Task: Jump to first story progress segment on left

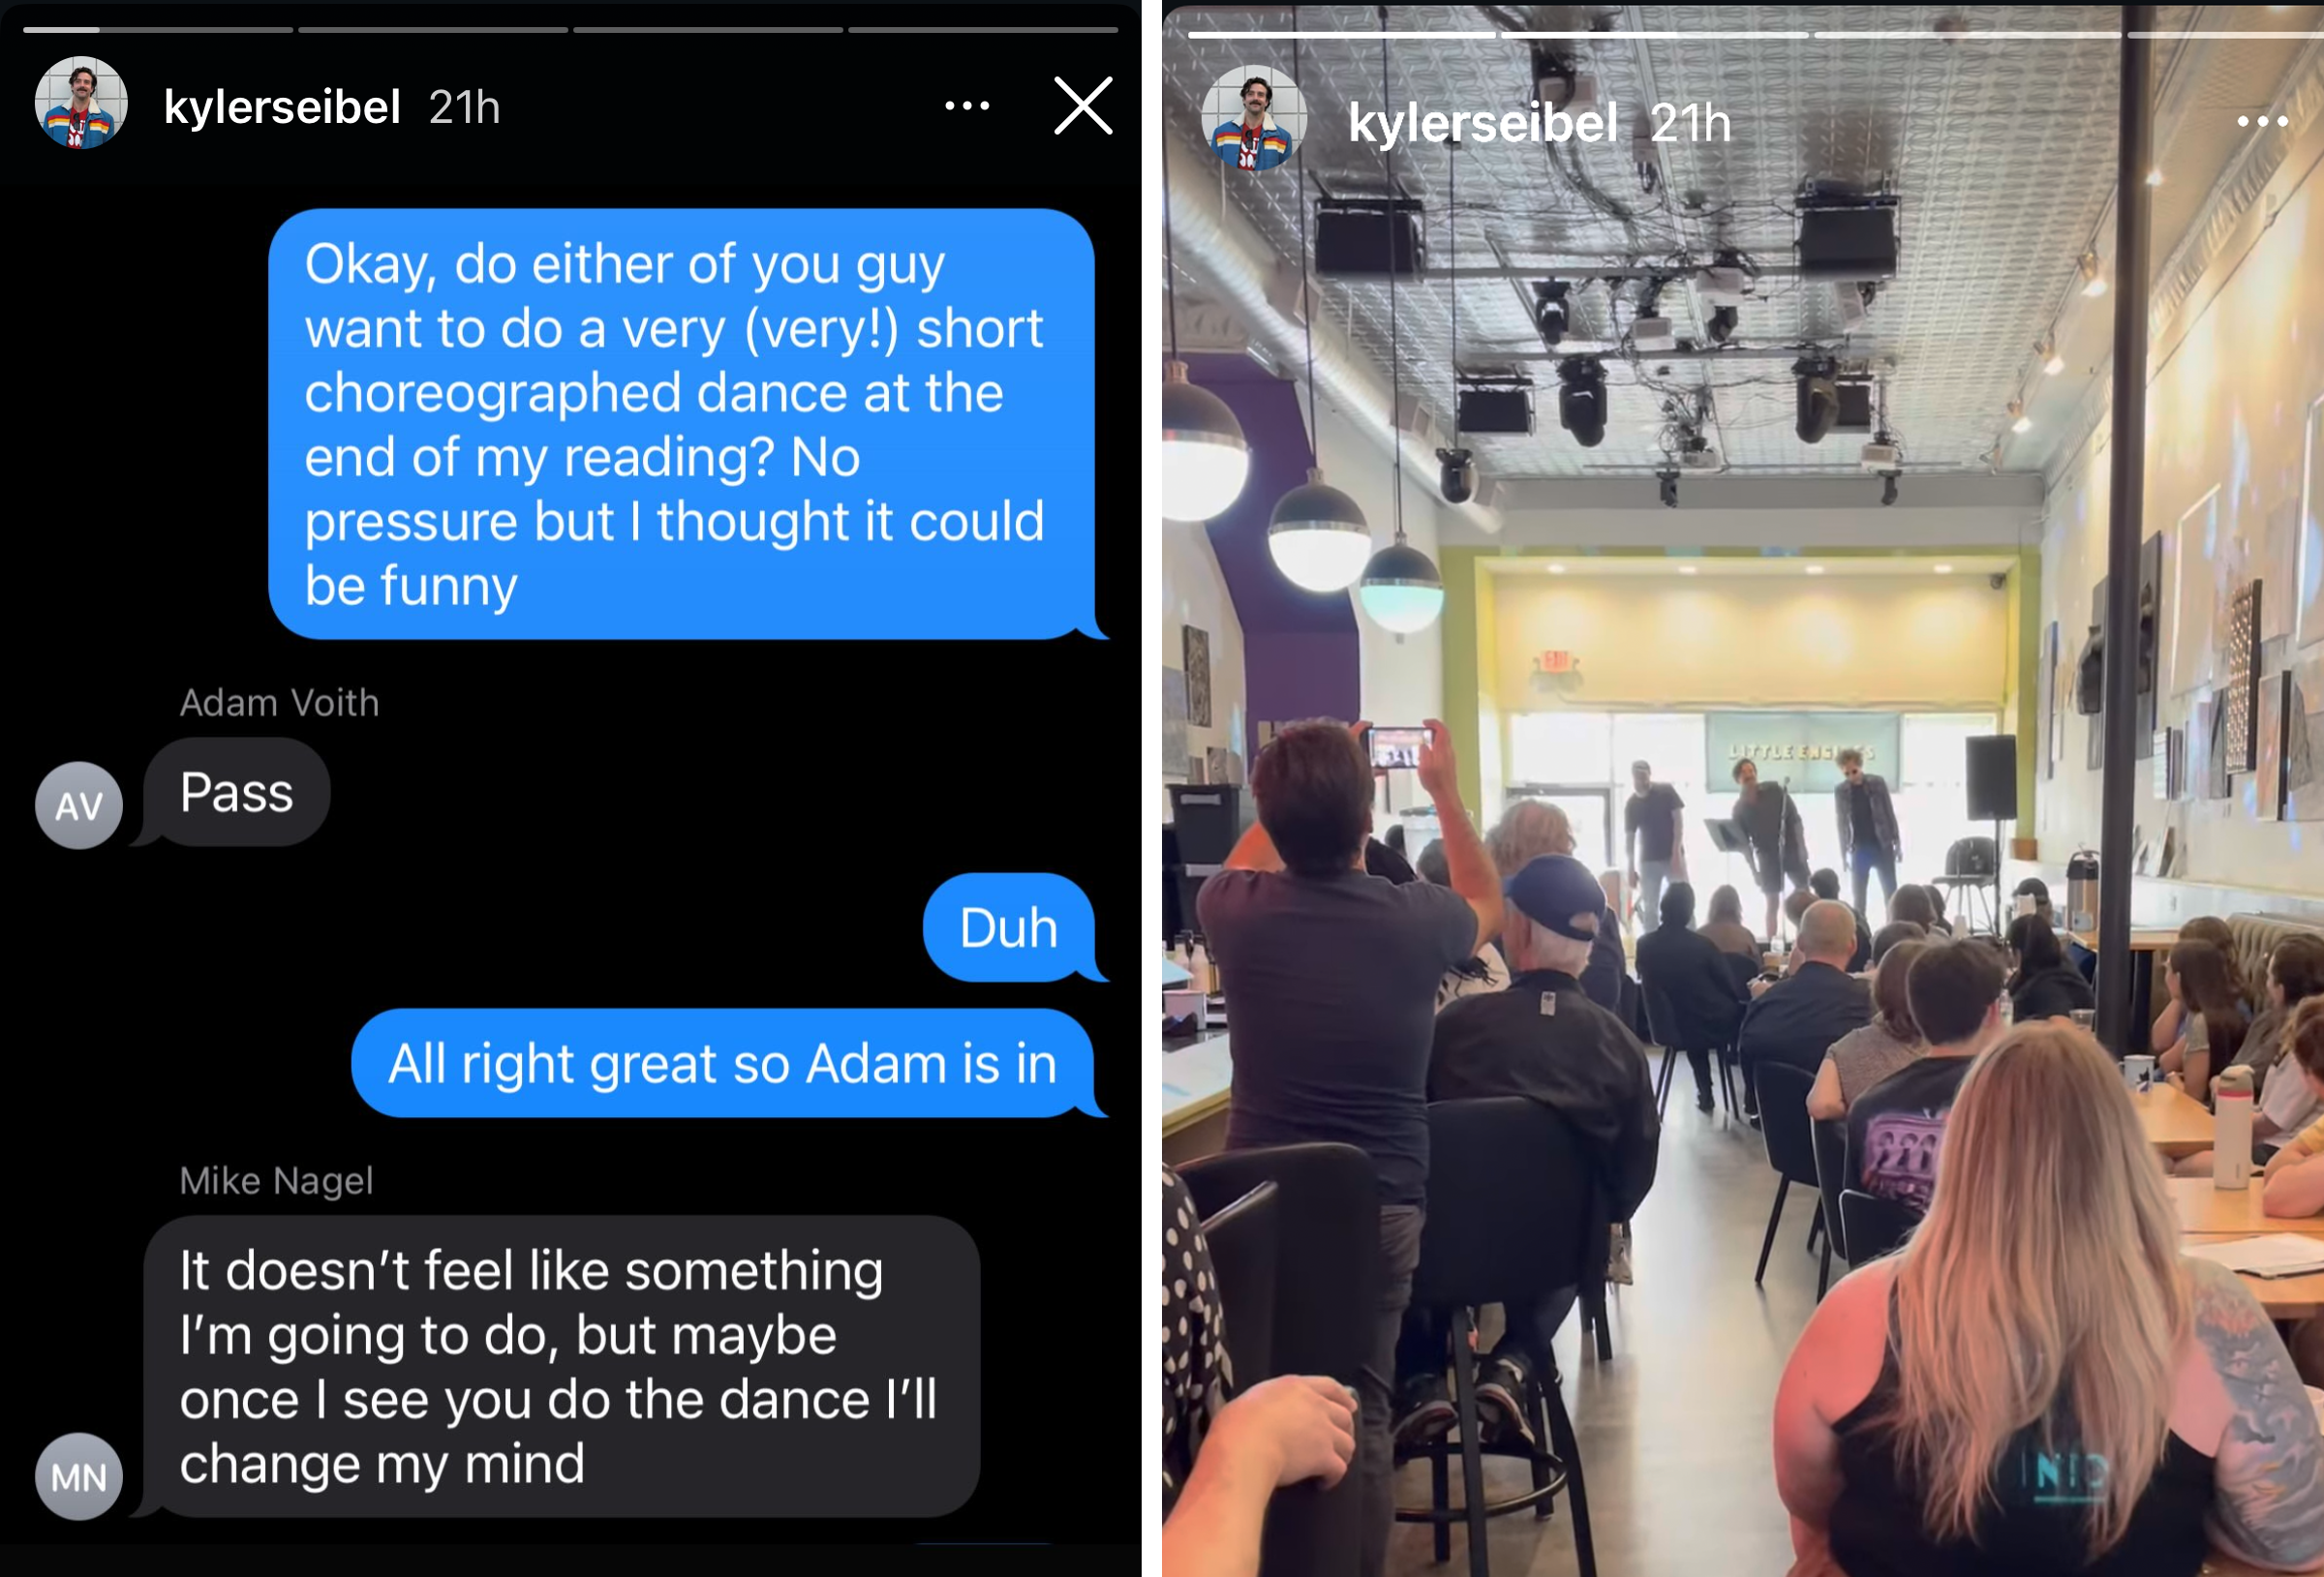Action: [158, 30]
